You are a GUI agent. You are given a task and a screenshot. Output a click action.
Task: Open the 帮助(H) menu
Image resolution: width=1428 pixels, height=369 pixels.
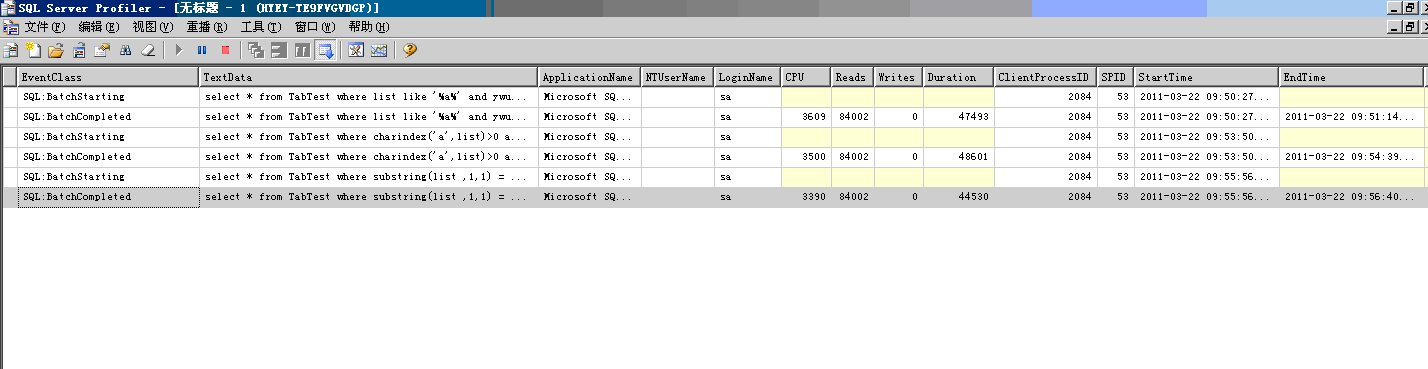[370, 27]
